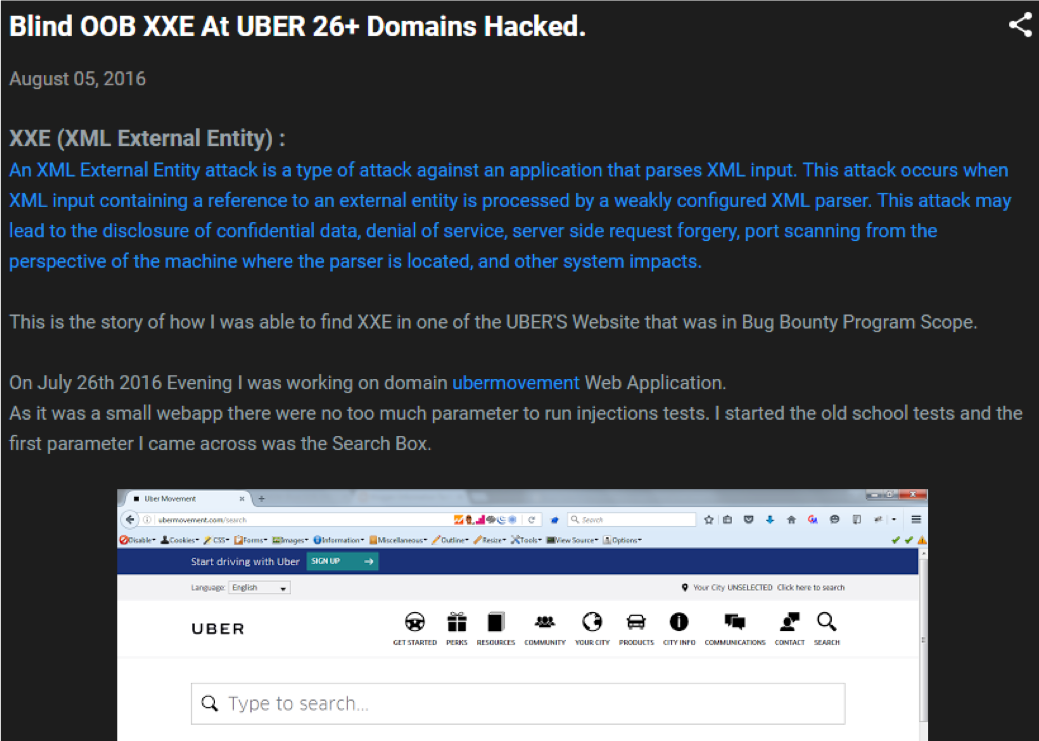The width and height of the screenshot is (1039, 741).
Task: Click the COMMUNICATIONS chat bubbles icon
Action: (735, 622)
